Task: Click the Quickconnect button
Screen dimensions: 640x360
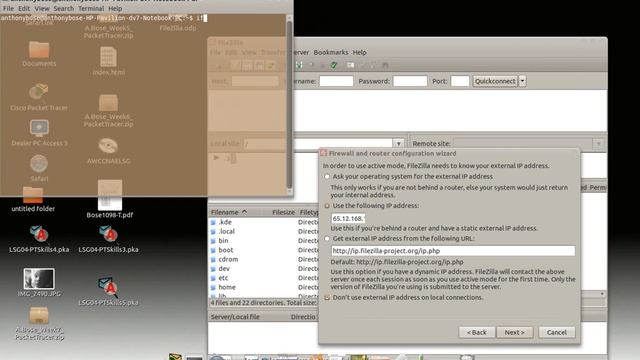Action: (495, 81)
